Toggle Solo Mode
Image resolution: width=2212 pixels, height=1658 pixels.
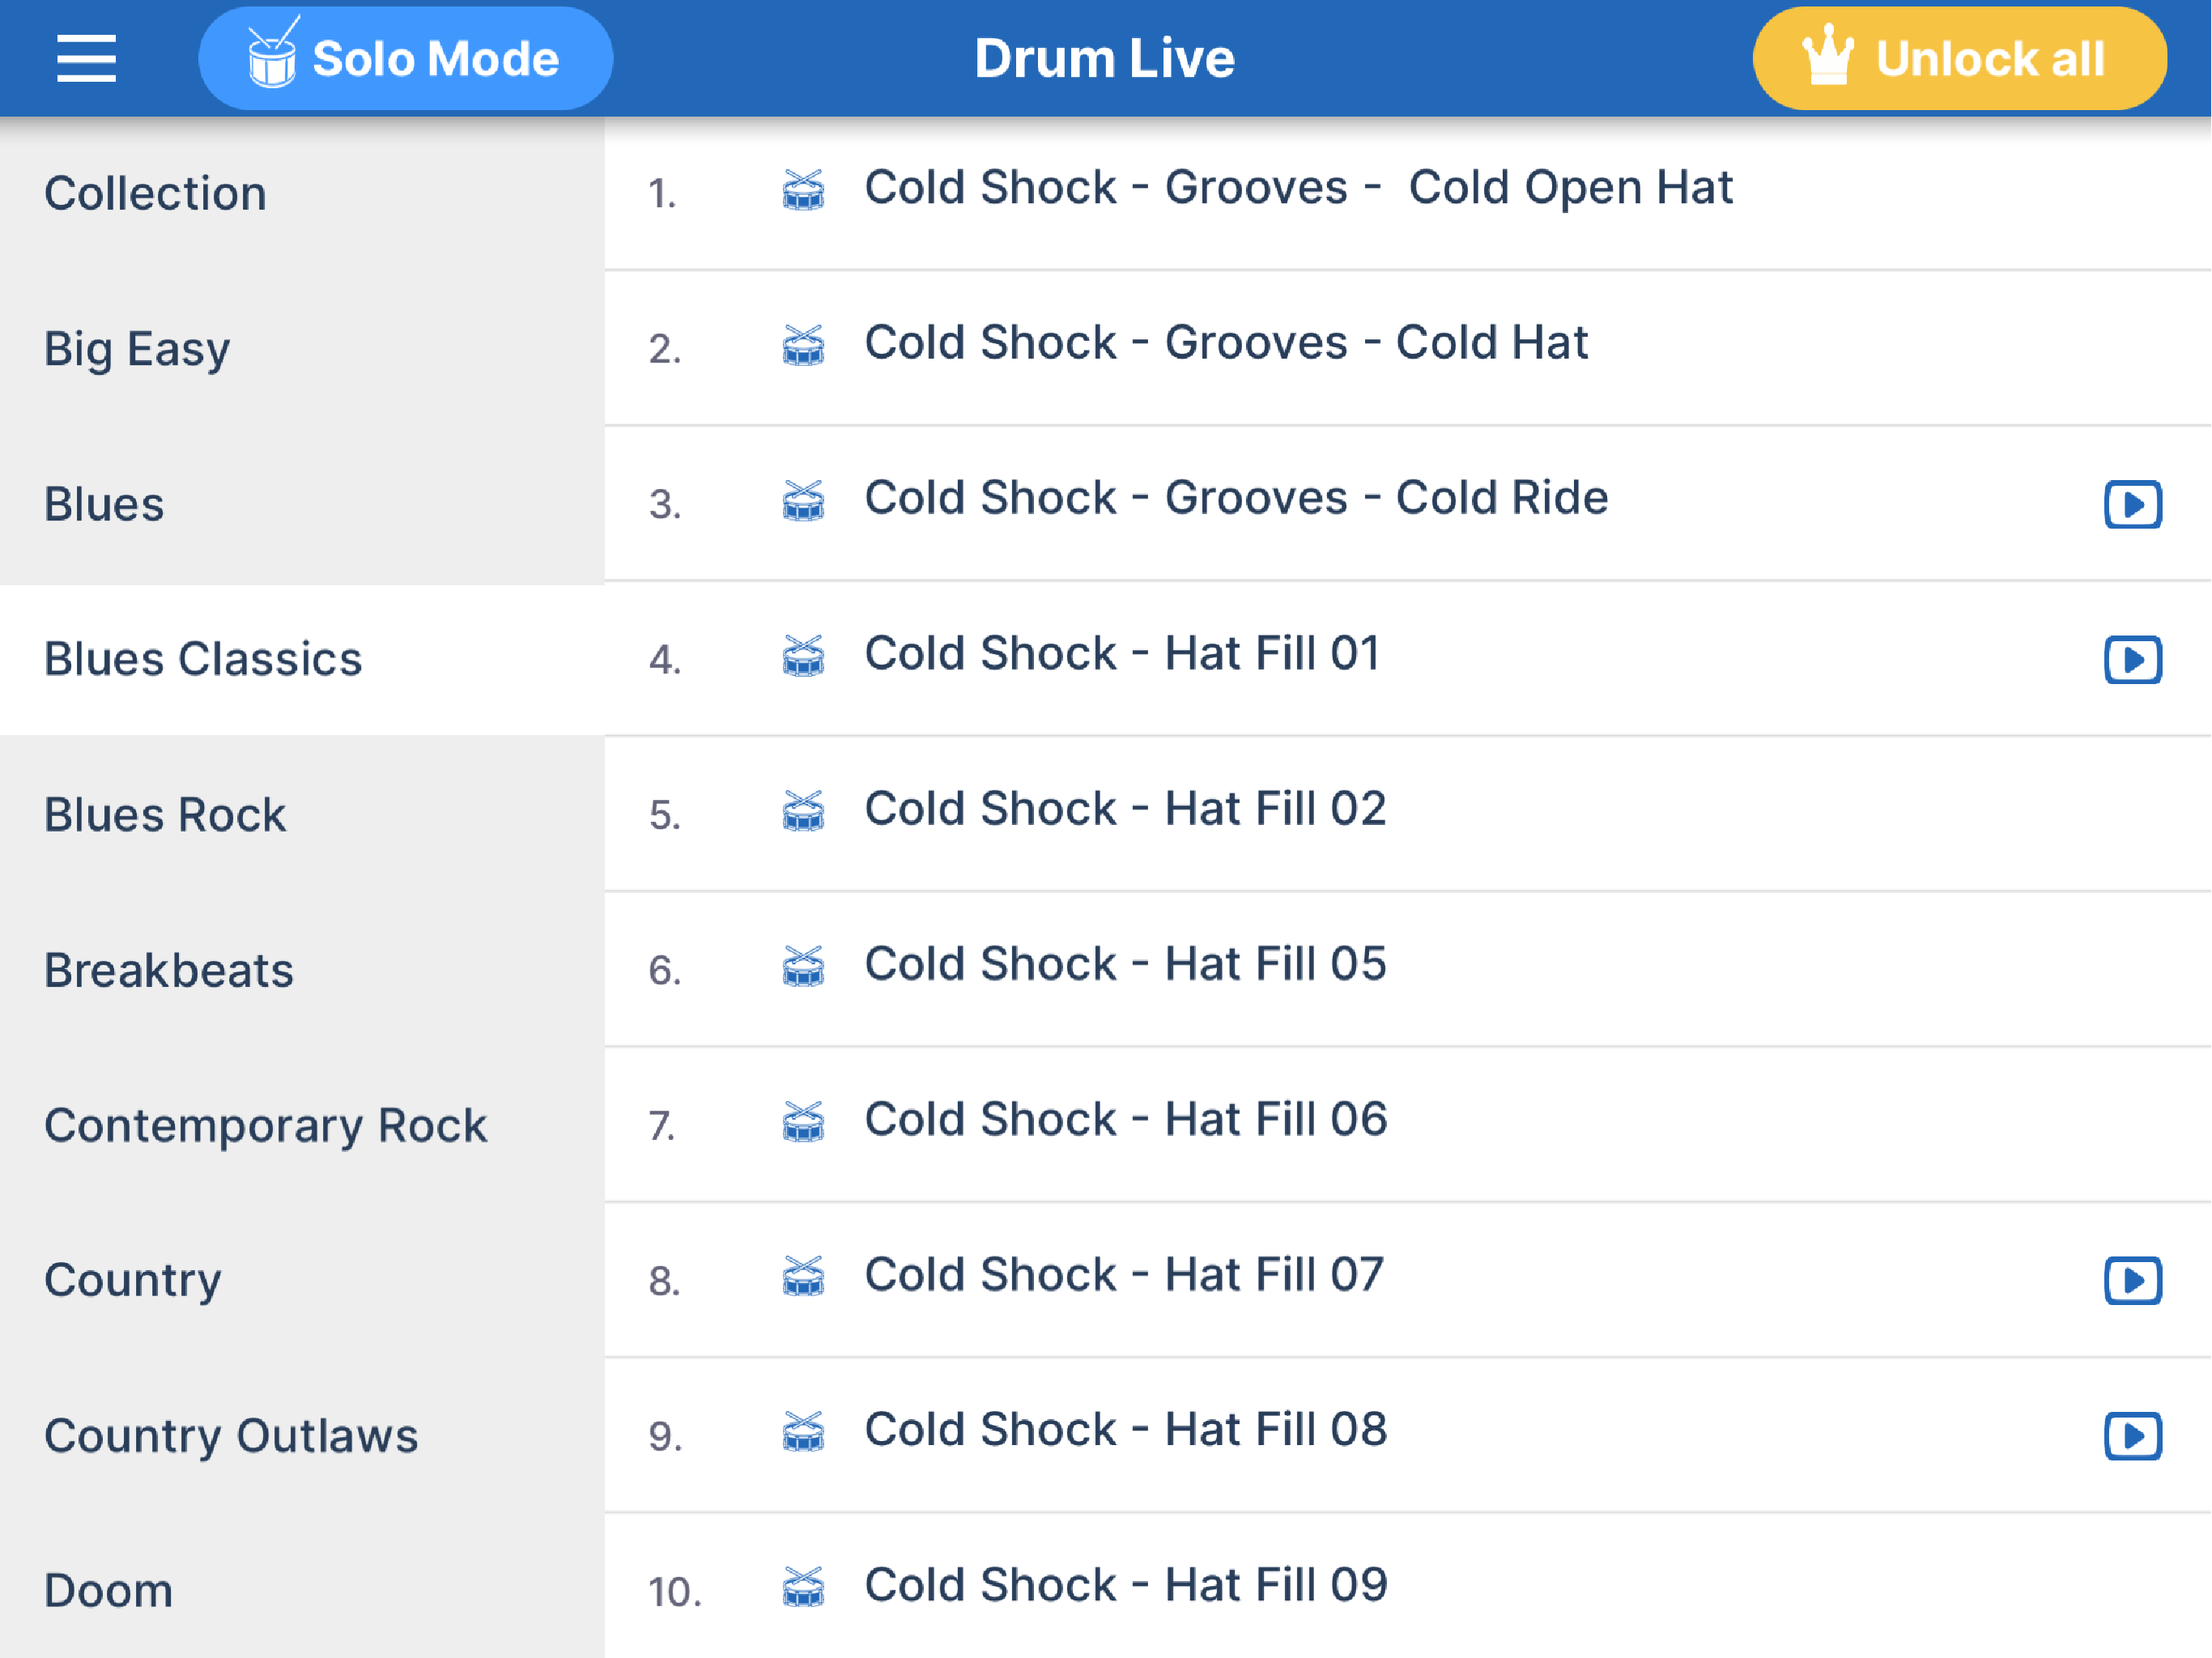pos(405,58)
